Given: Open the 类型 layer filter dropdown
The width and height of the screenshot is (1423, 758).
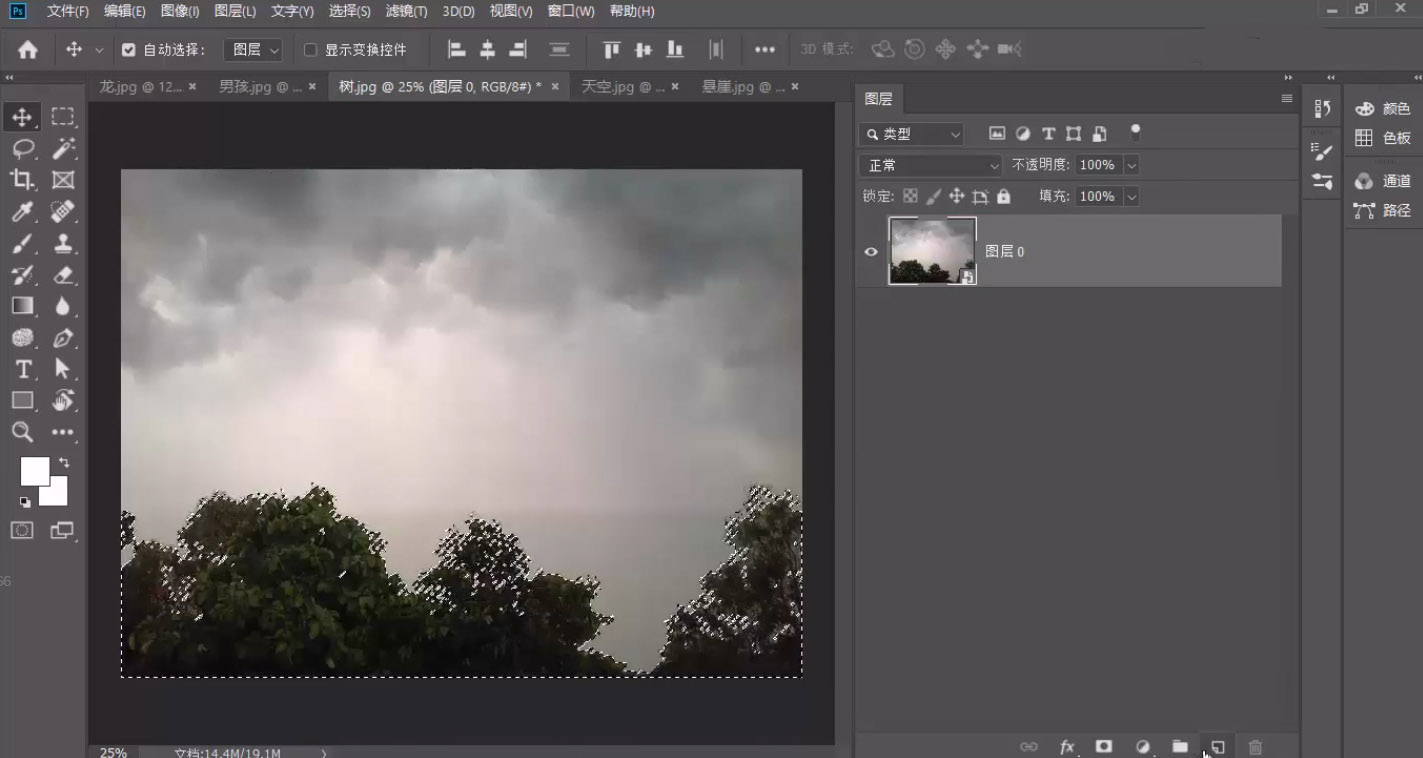Looking at the screenshot, I should click(912, 134).
